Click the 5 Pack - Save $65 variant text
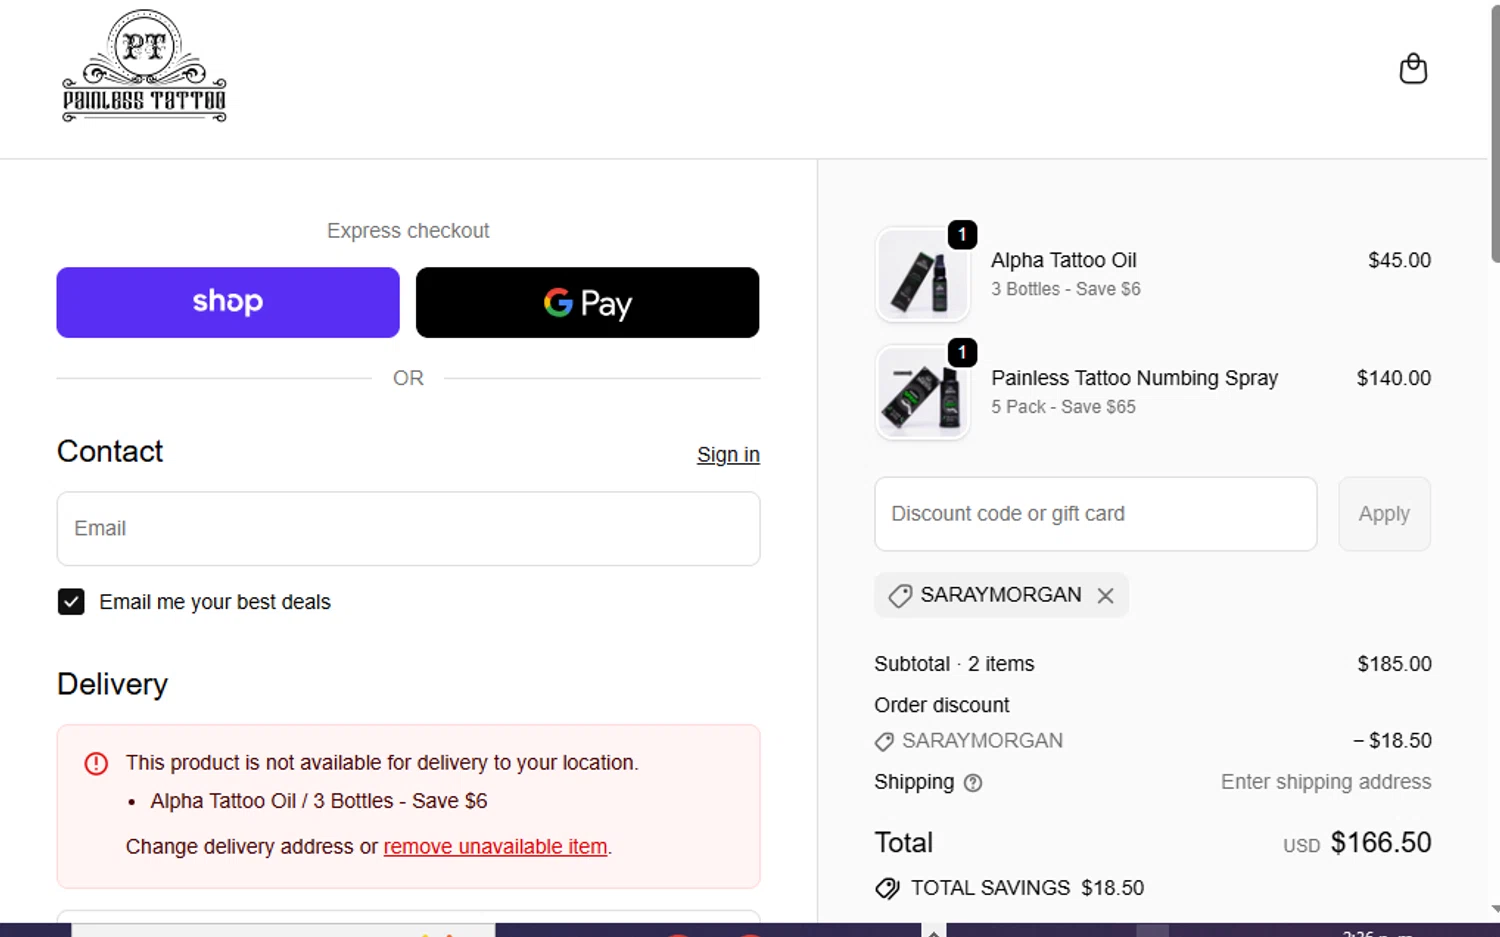 pos(1063,407)
